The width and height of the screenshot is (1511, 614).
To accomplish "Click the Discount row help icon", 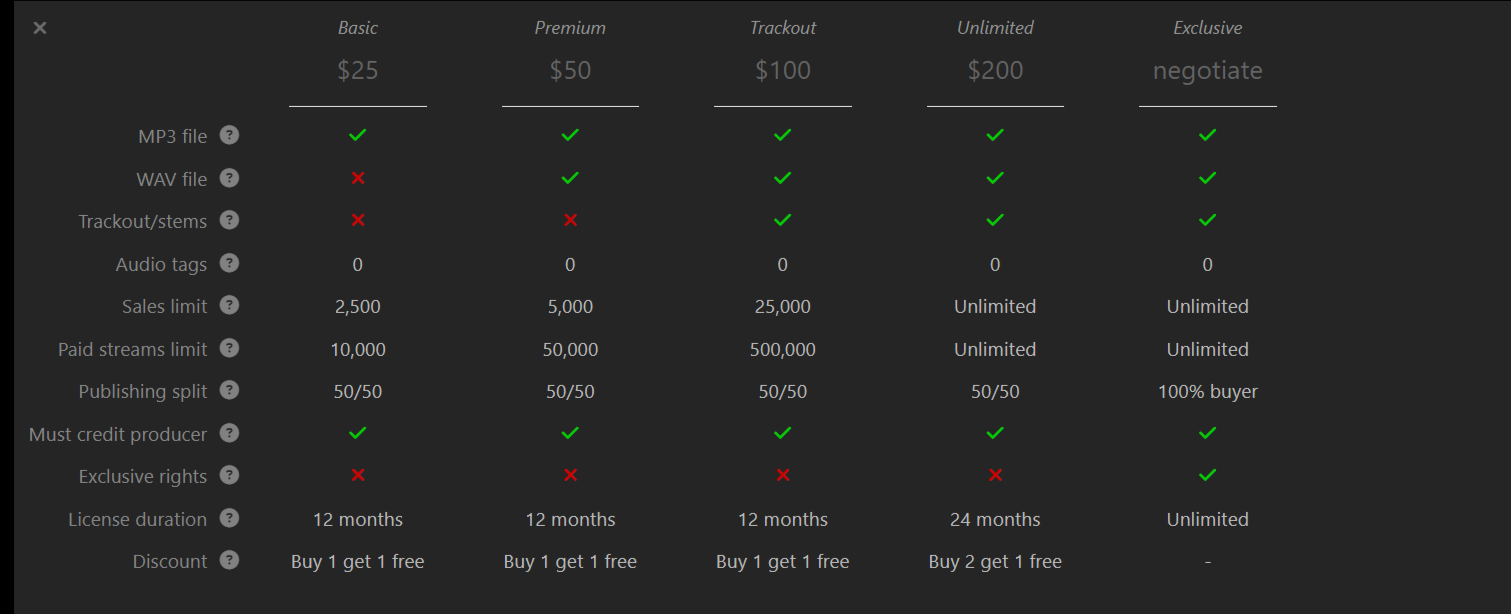I will (x=229, y=560).
